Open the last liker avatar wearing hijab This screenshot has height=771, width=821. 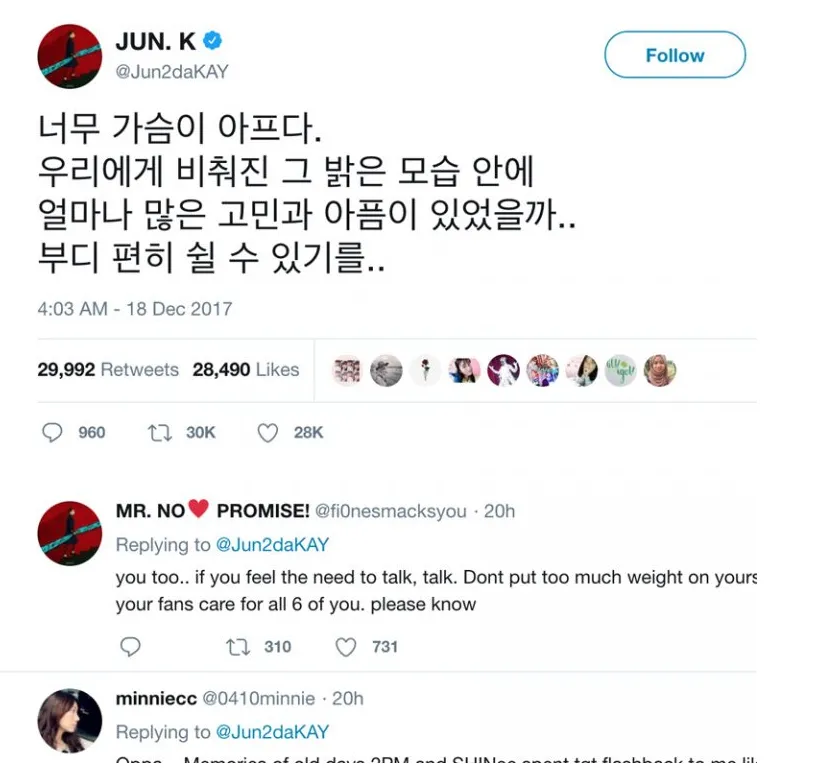(x=660, y=371)
